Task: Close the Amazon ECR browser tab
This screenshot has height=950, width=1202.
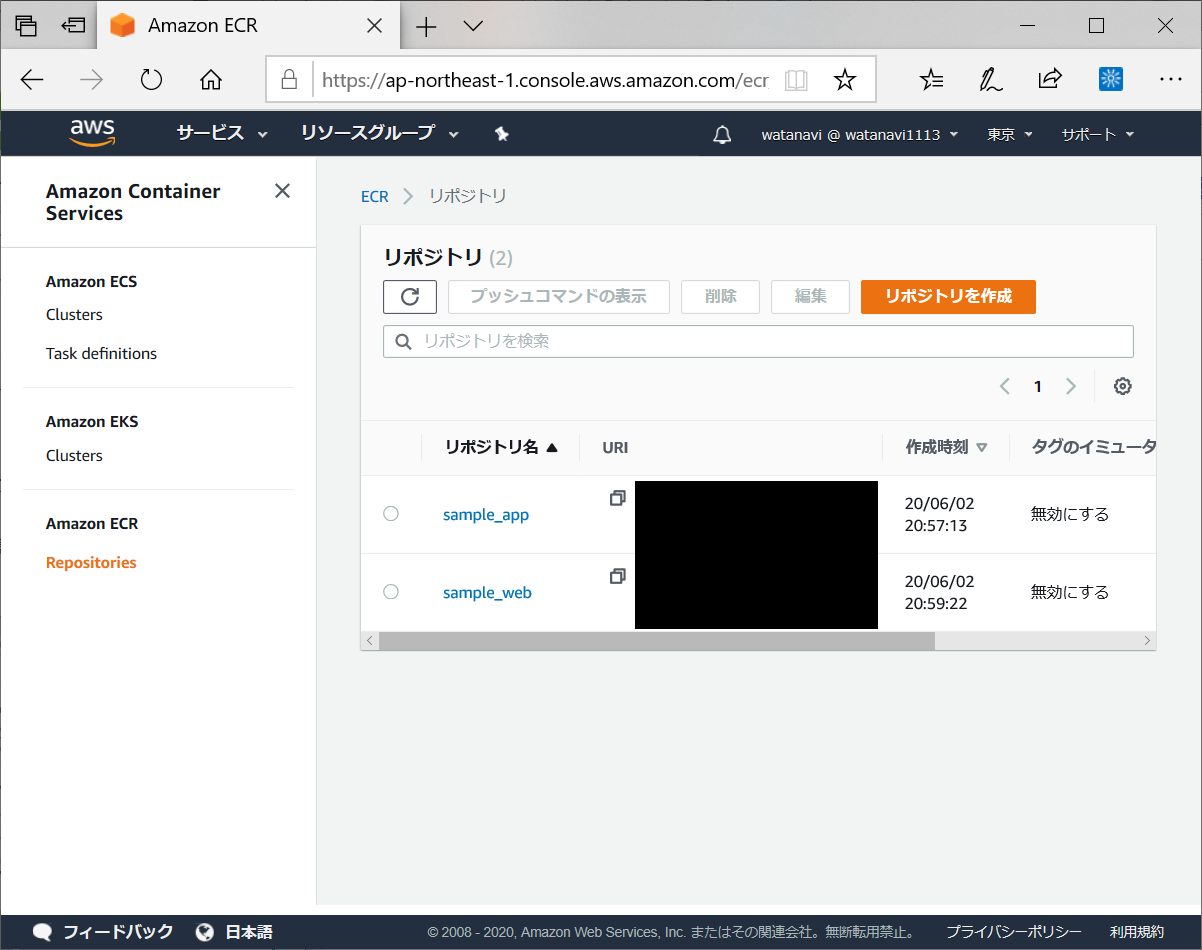Action: [374, 27]
